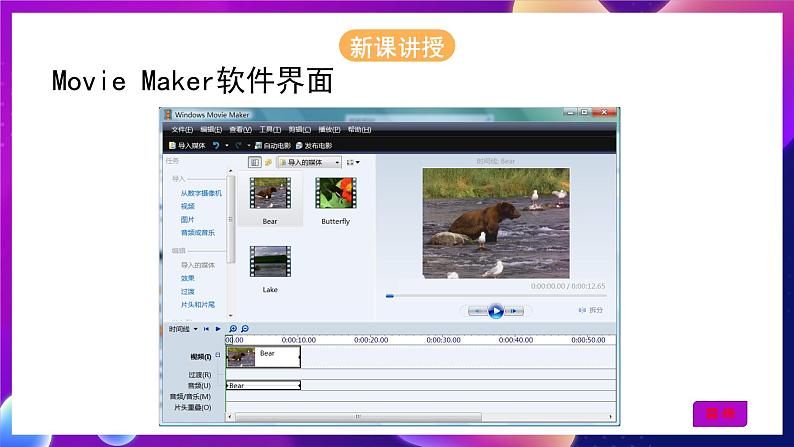Viewport: 794px width, 447px height.
Task: Click the purple slide button at bottom right
Action: (x=720, y=414)
